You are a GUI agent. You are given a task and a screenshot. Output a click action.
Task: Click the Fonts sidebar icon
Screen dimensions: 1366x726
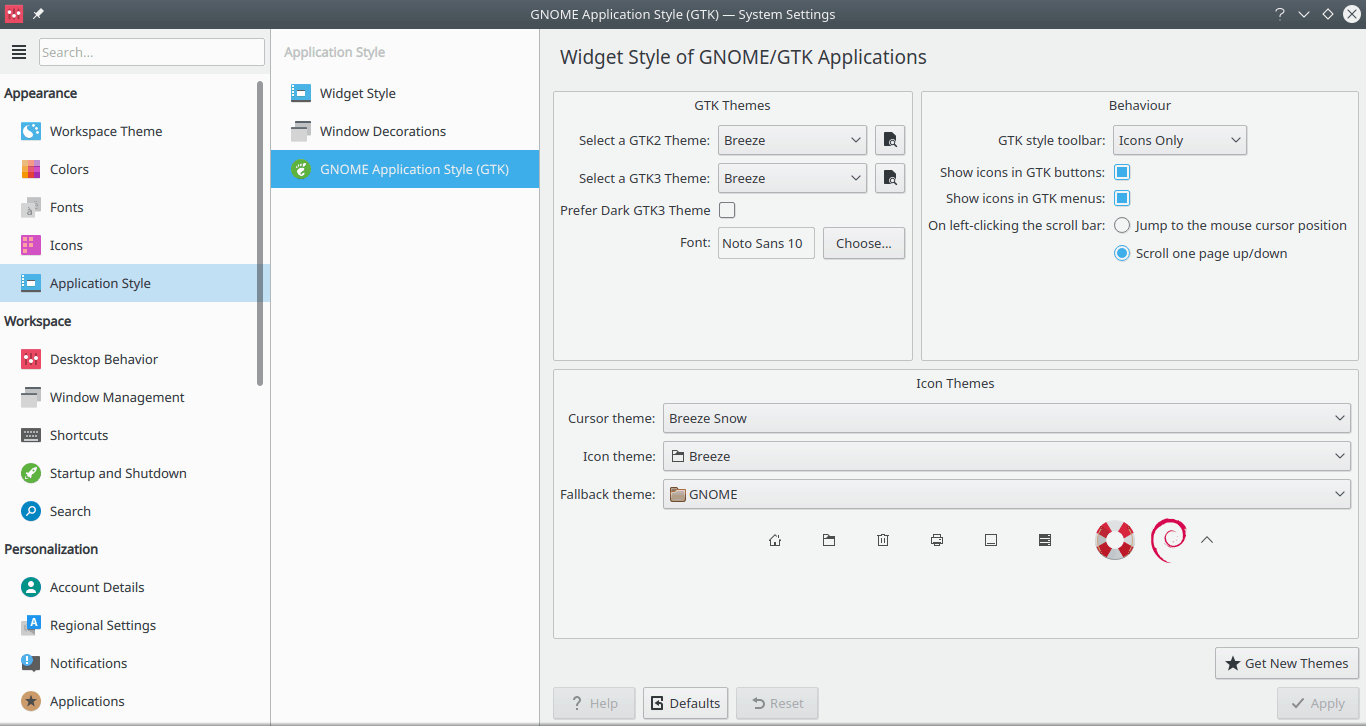pos(31,207)
